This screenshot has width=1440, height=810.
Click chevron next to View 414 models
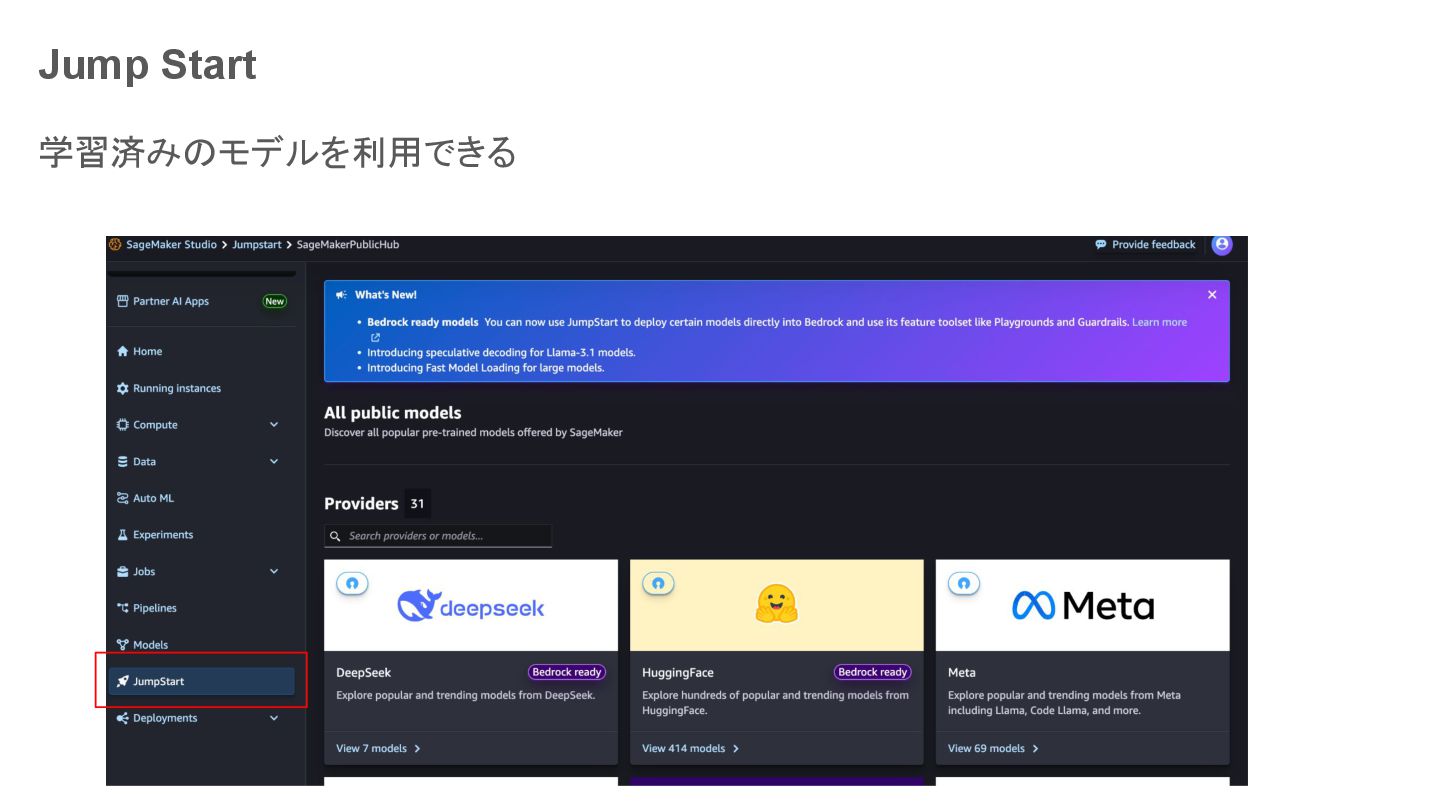pyautogui.click(x=736, y=749)
